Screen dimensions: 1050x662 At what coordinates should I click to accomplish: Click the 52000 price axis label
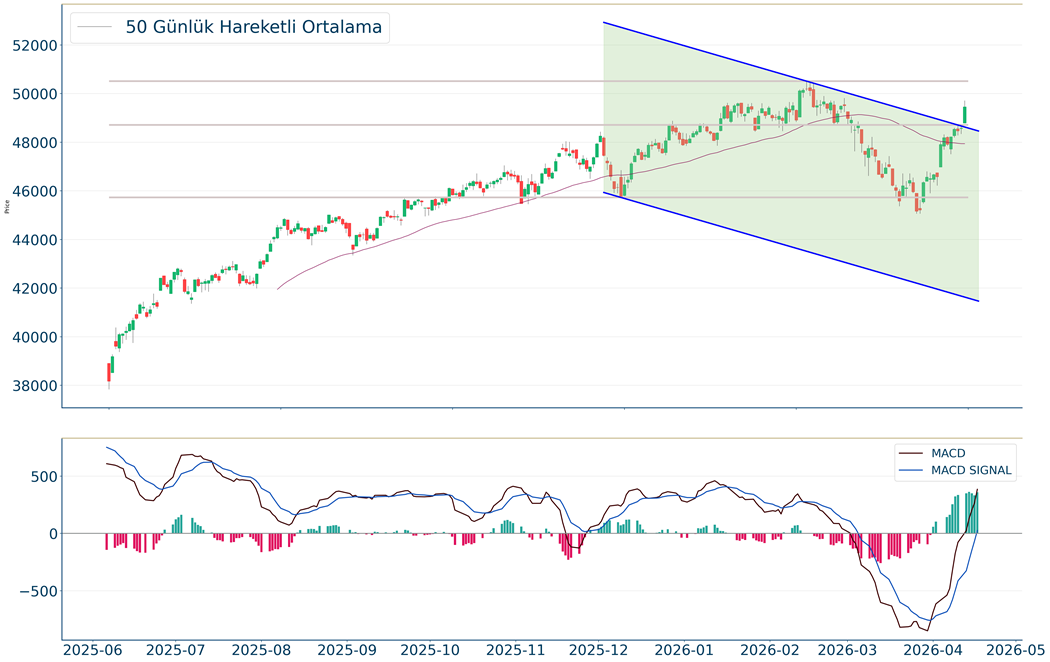tap(28, 46)
